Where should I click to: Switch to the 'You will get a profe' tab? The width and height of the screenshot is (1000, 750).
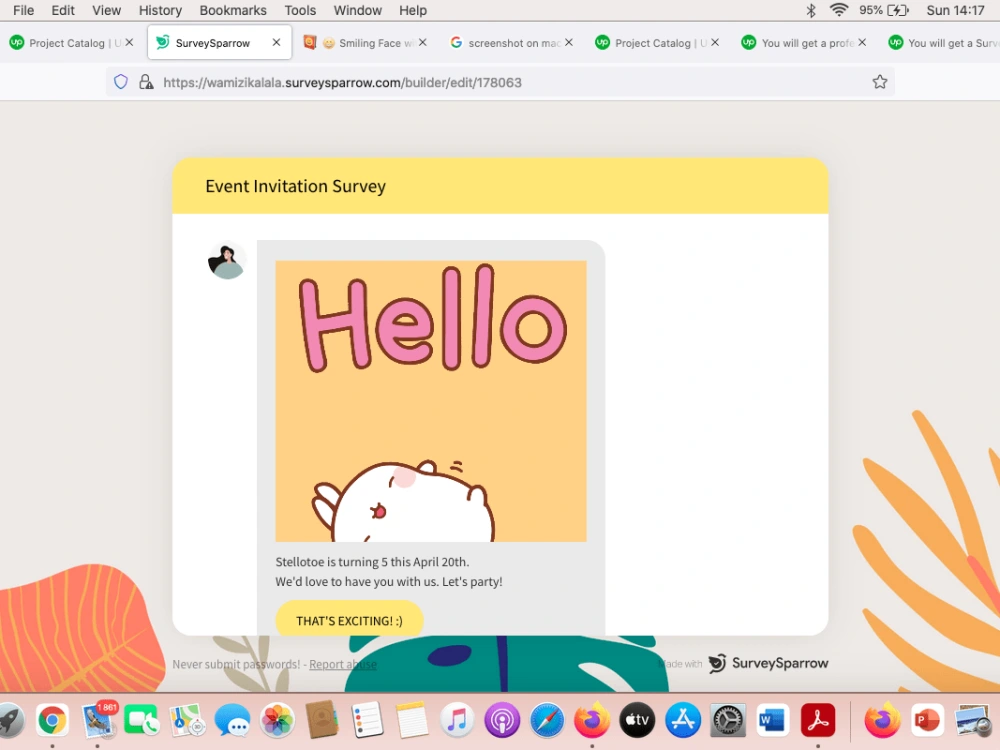point(805,43)
